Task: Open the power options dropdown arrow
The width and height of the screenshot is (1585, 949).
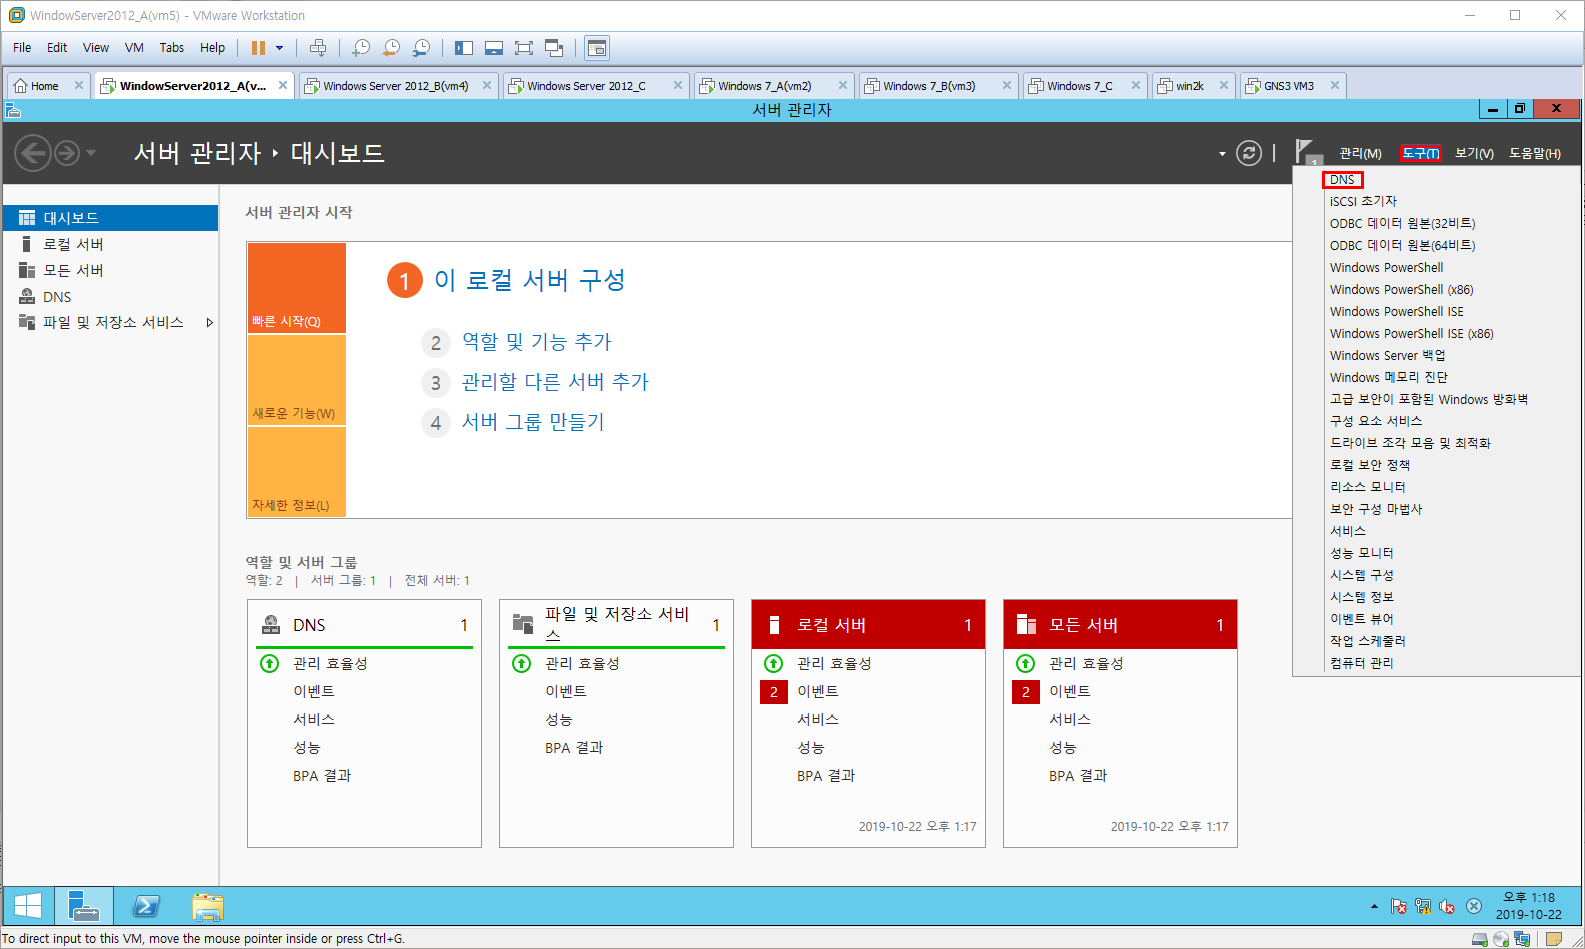Action: point(280,48)
